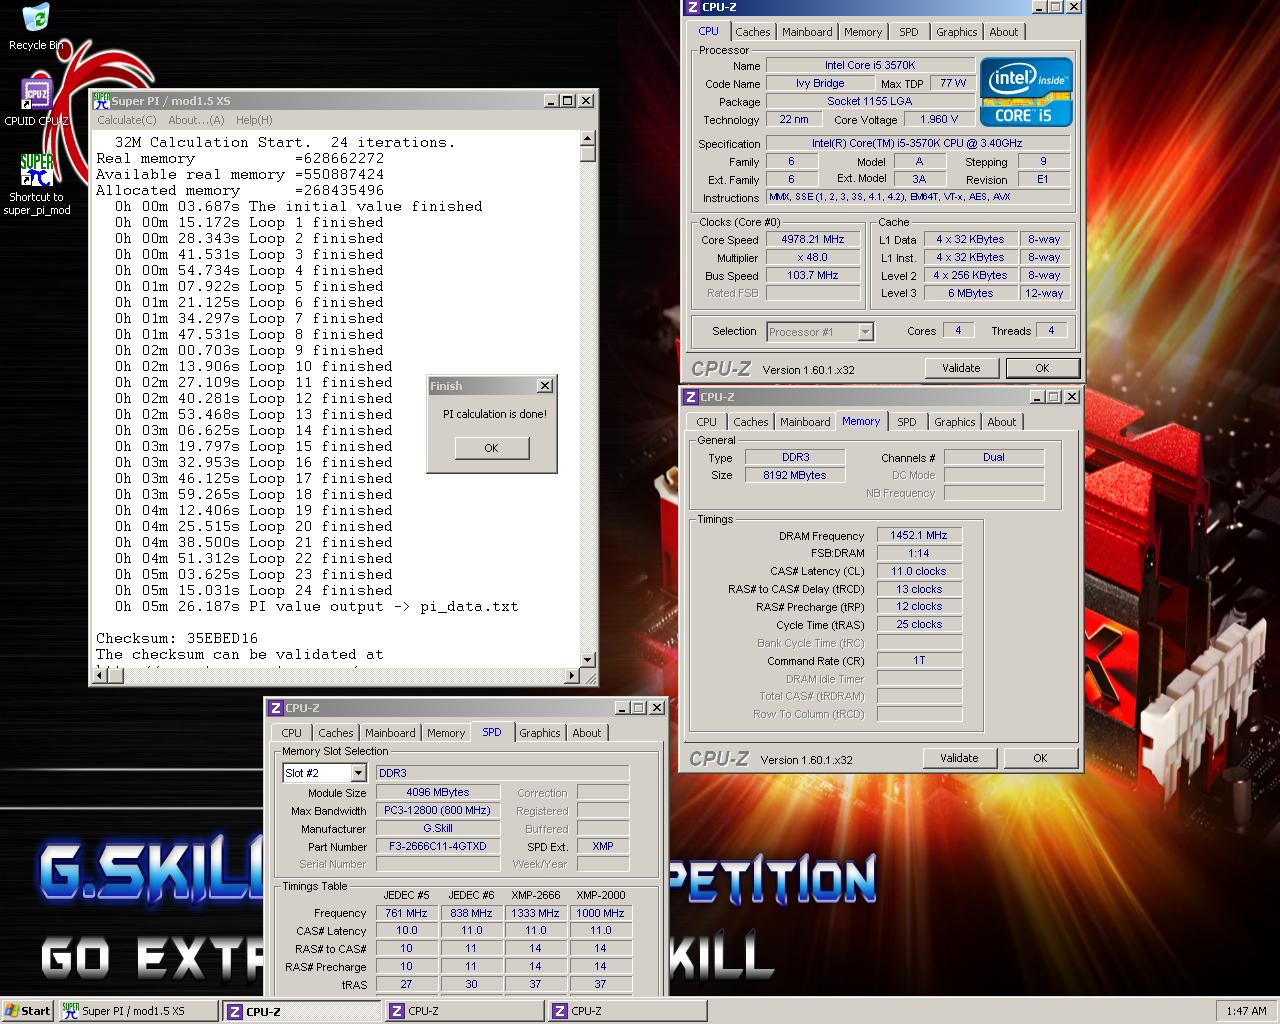Screen dimensions: 1280x1024
Task: Switch to CPU tab in the SPD window
Action: [292, 733]
